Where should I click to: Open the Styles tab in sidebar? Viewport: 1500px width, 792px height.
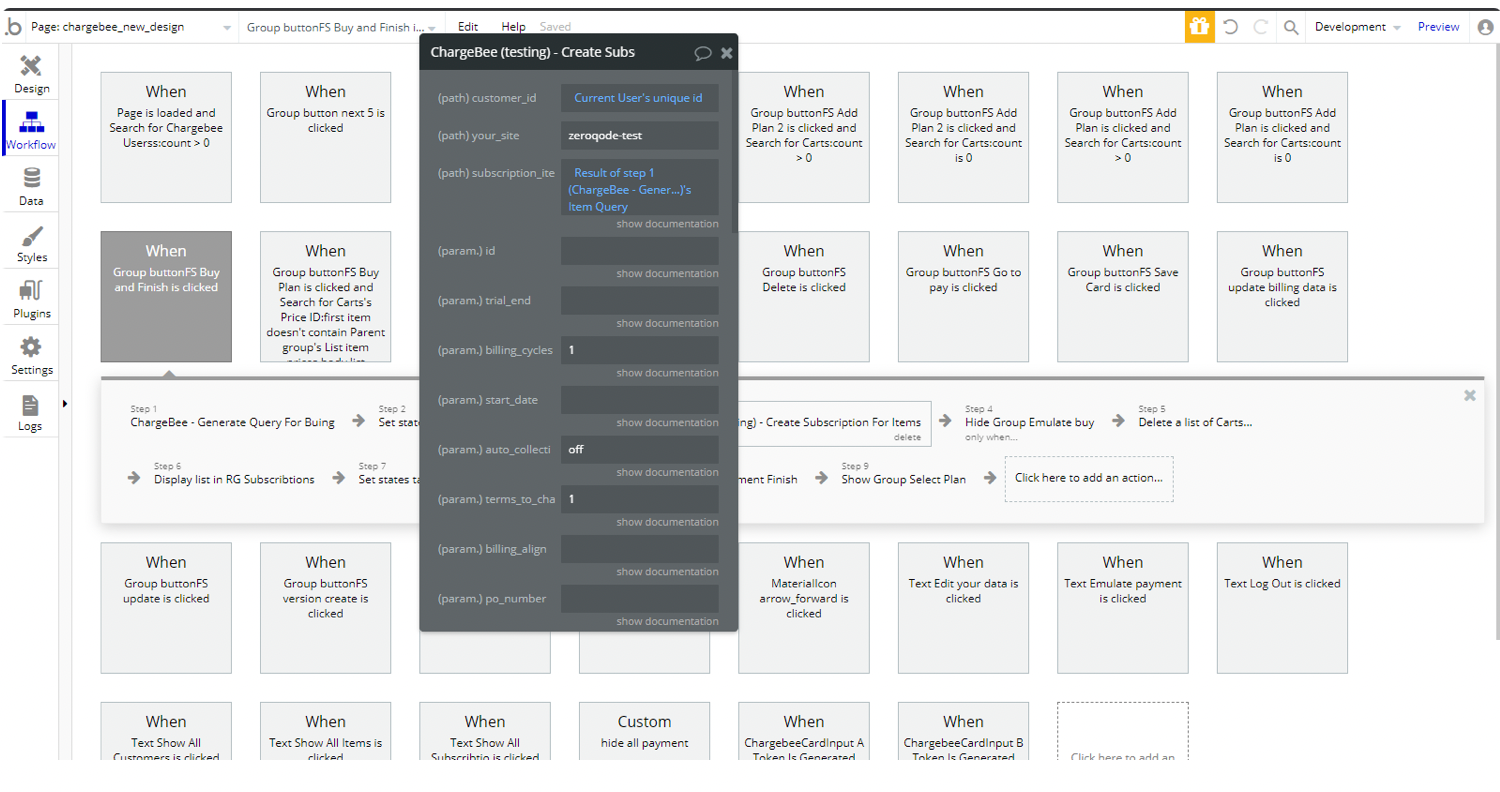tap(31, 243)
